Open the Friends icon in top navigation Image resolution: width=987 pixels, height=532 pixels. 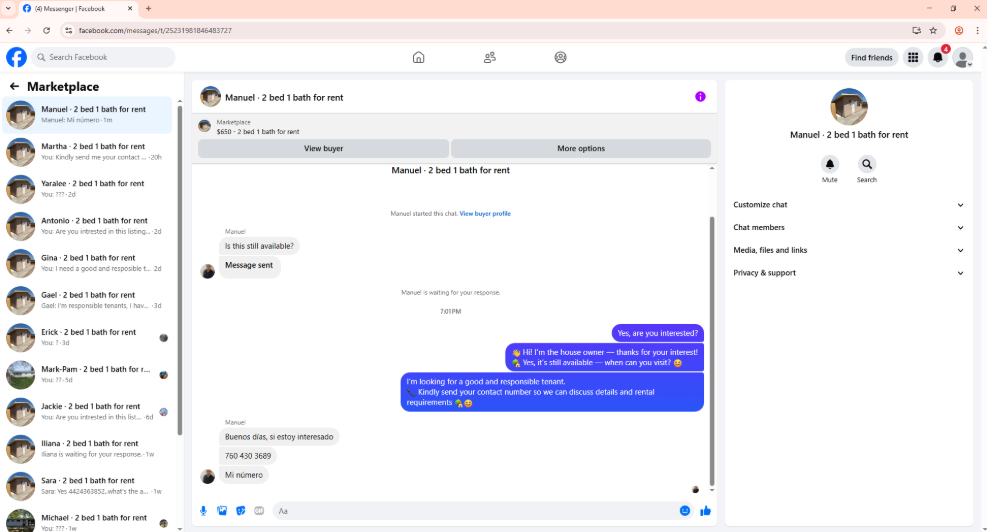[x=490, y=57]
